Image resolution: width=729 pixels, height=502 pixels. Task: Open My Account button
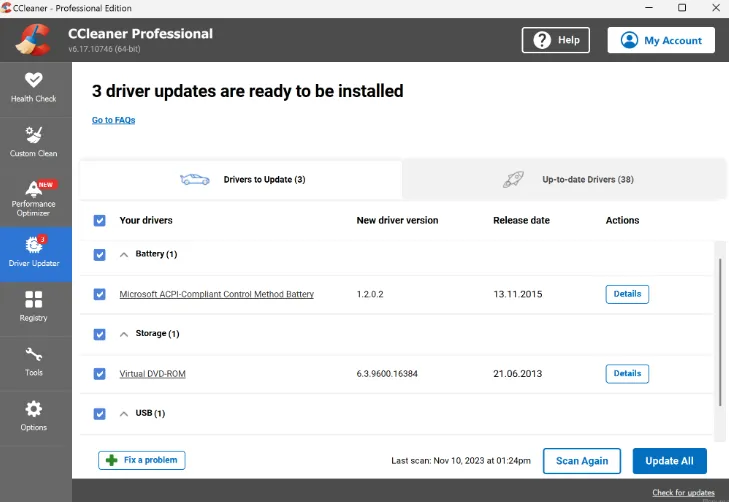coord(661,40)
